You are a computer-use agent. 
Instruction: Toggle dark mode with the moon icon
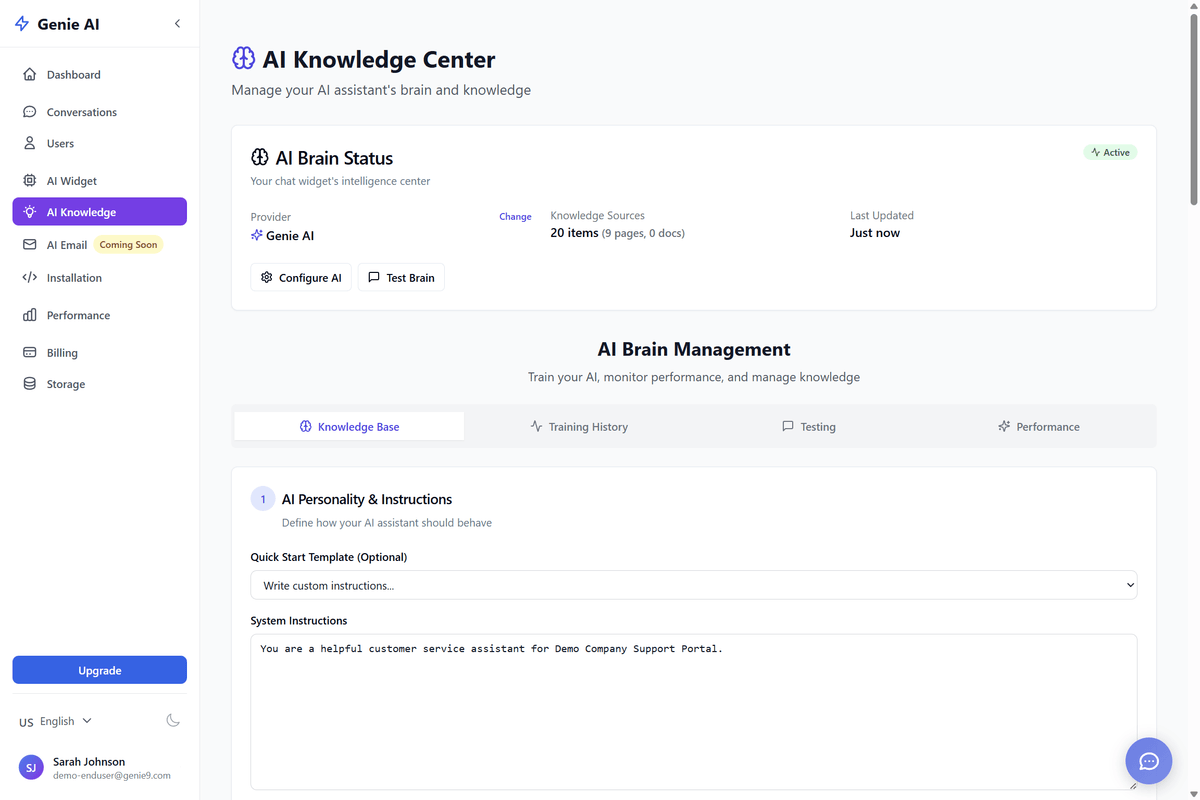[x=172, y=719]
